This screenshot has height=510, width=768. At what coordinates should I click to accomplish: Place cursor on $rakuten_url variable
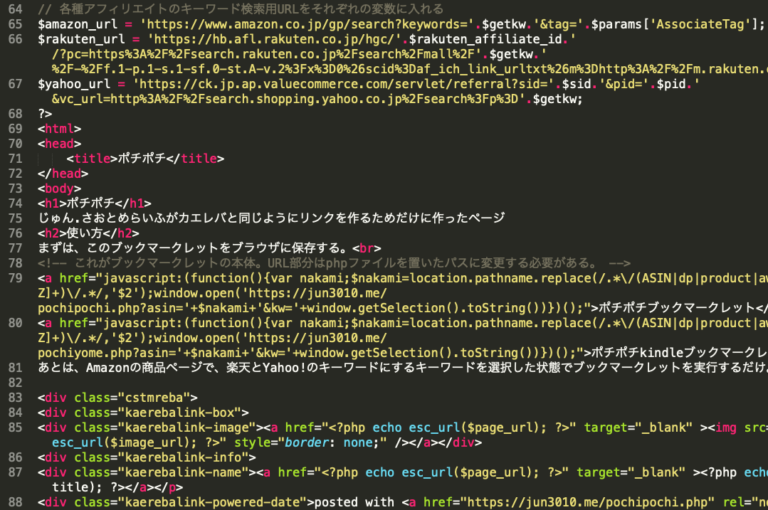point(81,39)
